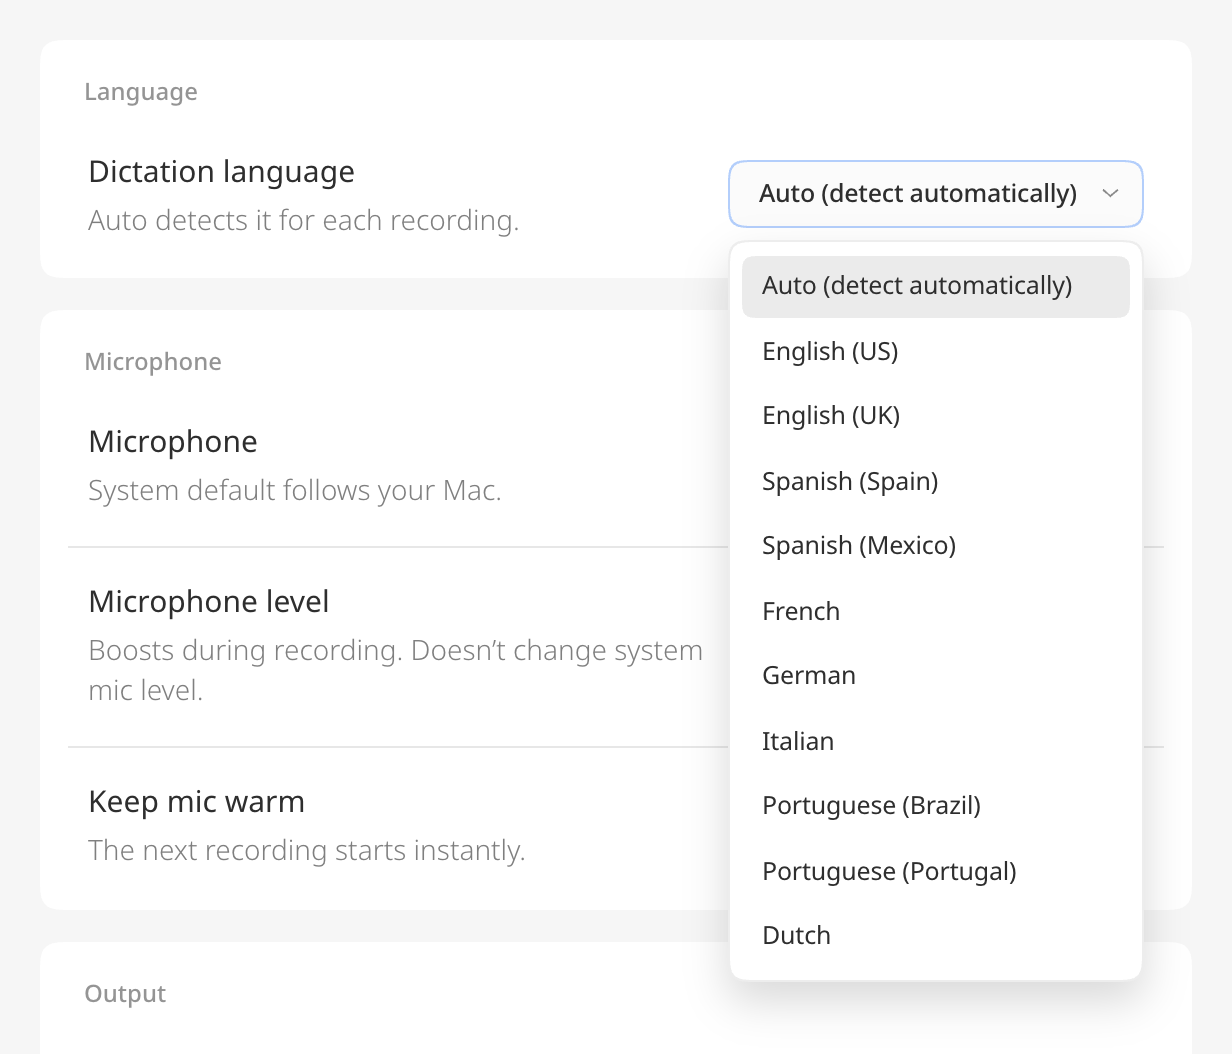Click the Microphone level setting title
The width and height of the screenshot is (1232, 1054).
point(209,602)
